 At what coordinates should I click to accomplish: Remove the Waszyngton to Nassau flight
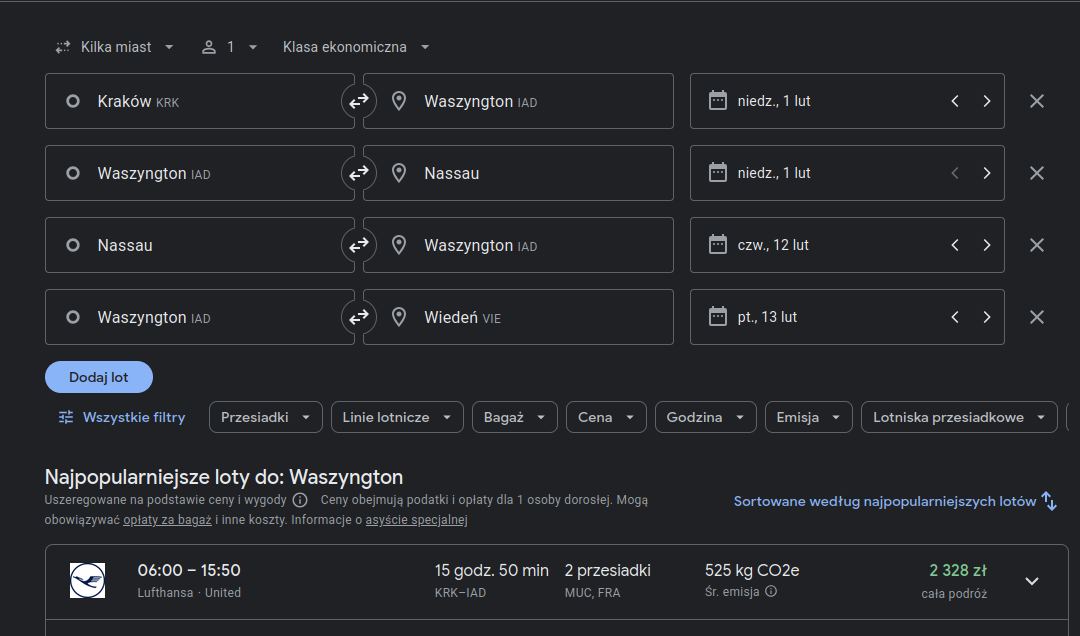click(x=1037, y=173)
